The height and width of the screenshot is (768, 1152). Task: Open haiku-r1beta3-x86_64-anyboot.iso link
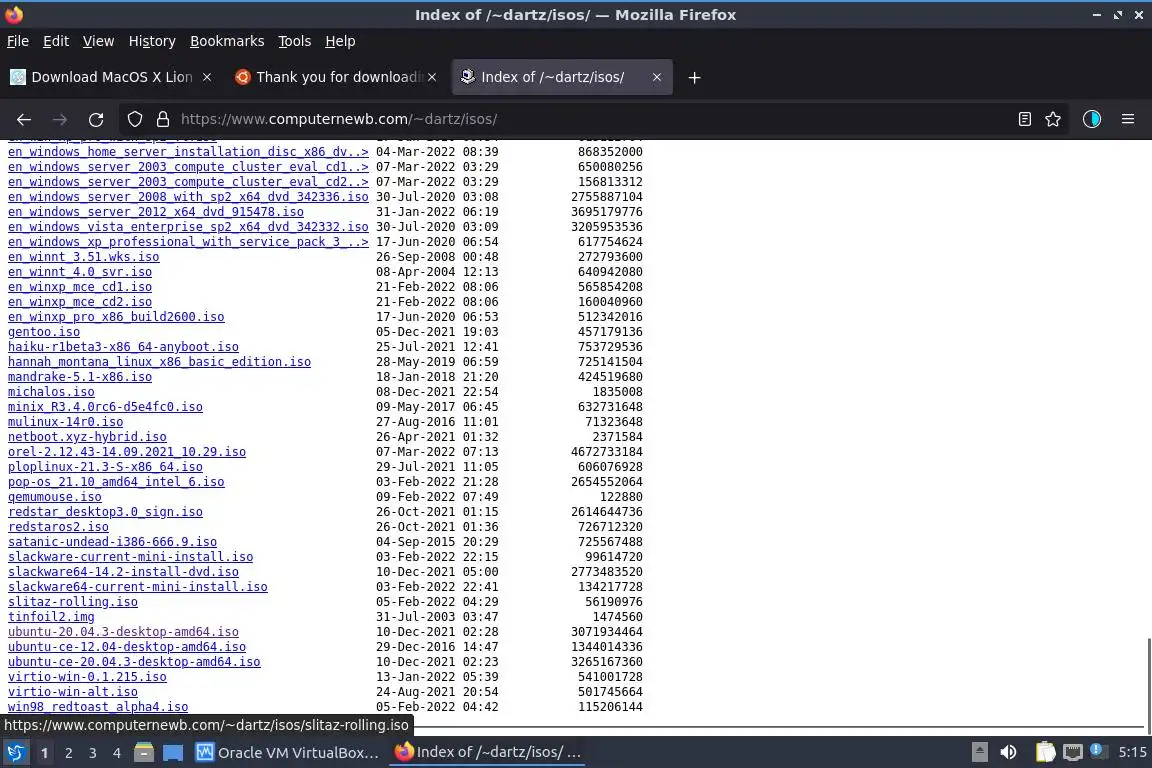tap(123, 347)
